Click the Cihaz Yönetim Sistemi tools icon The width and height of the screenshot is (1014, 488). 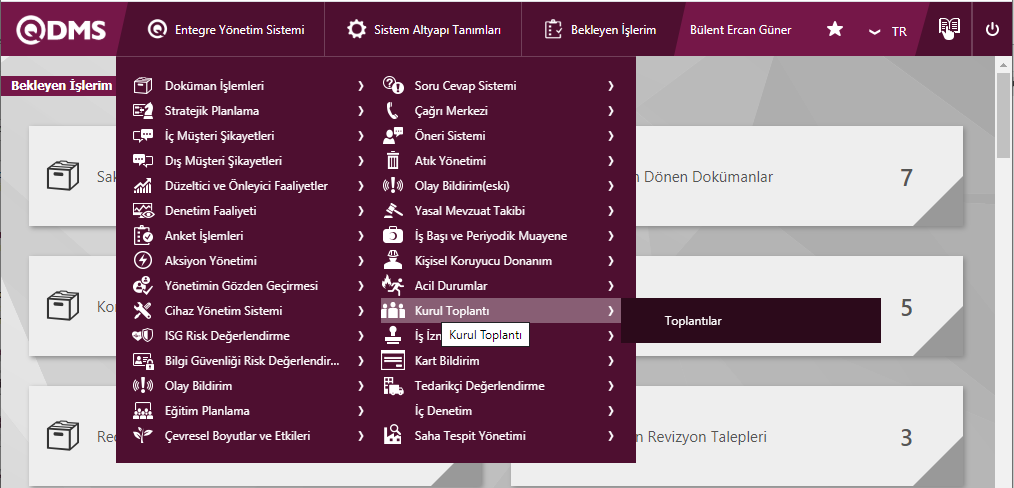[x=143, y=311]
